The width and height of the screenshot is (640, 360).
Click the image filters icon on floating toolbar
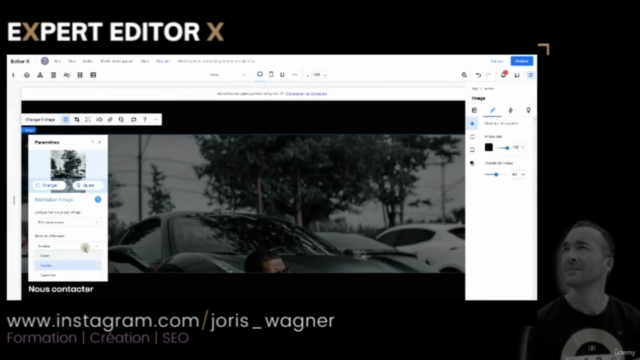(121, 120)
